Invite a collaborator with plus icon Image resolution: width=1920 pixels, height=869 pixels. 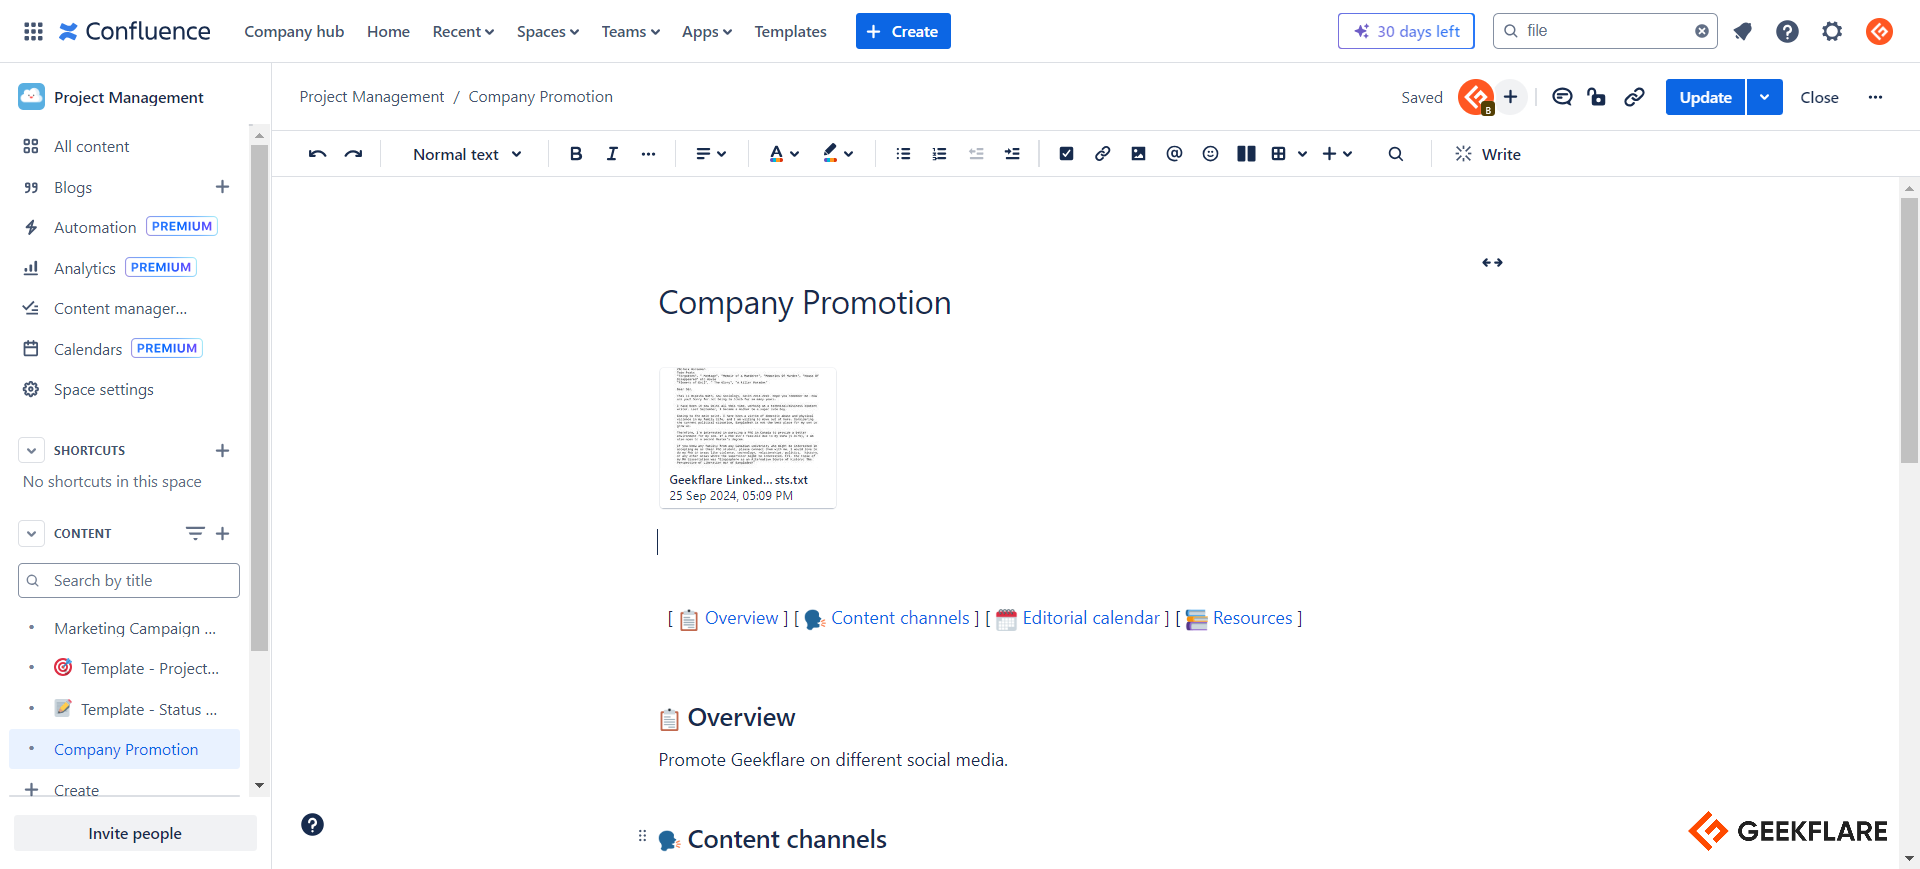tap(1510, 97)
